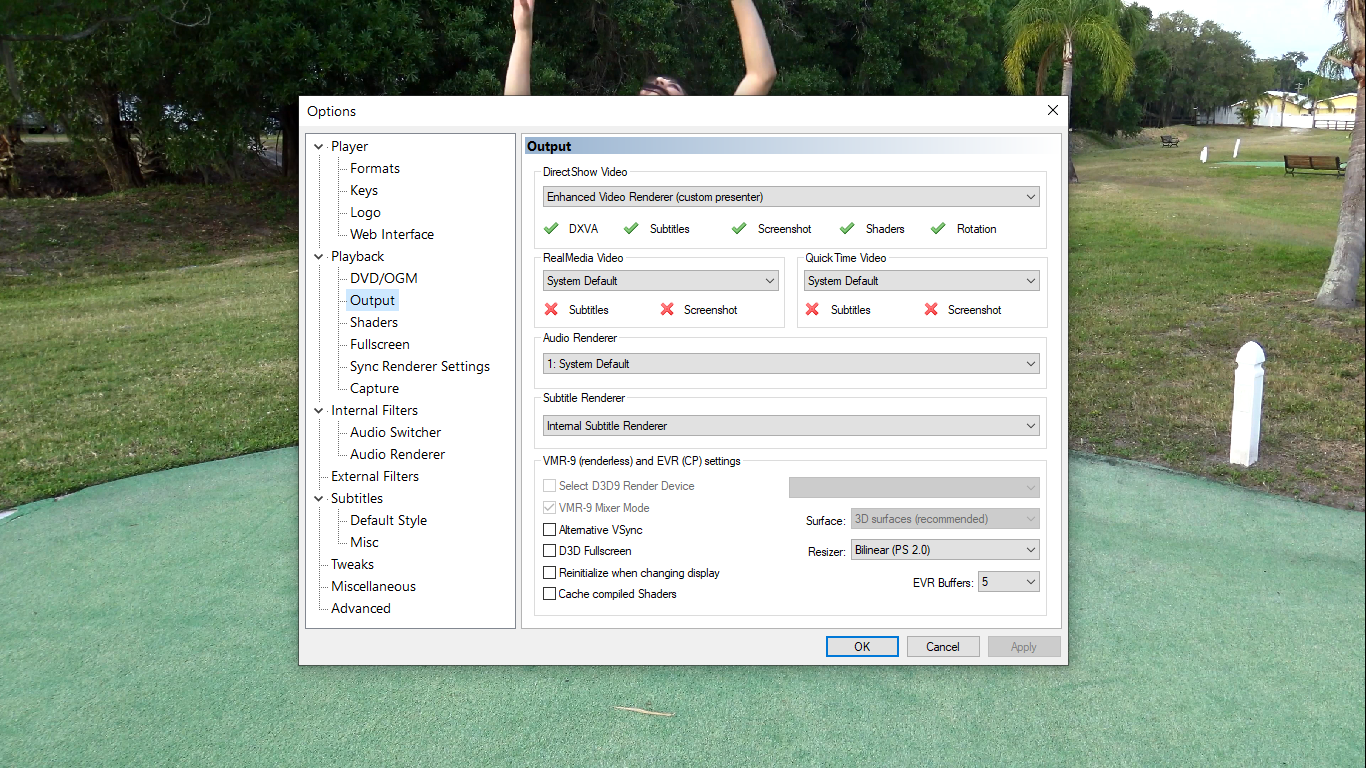Open the RealMedia Video dropdown

[661, 281]
